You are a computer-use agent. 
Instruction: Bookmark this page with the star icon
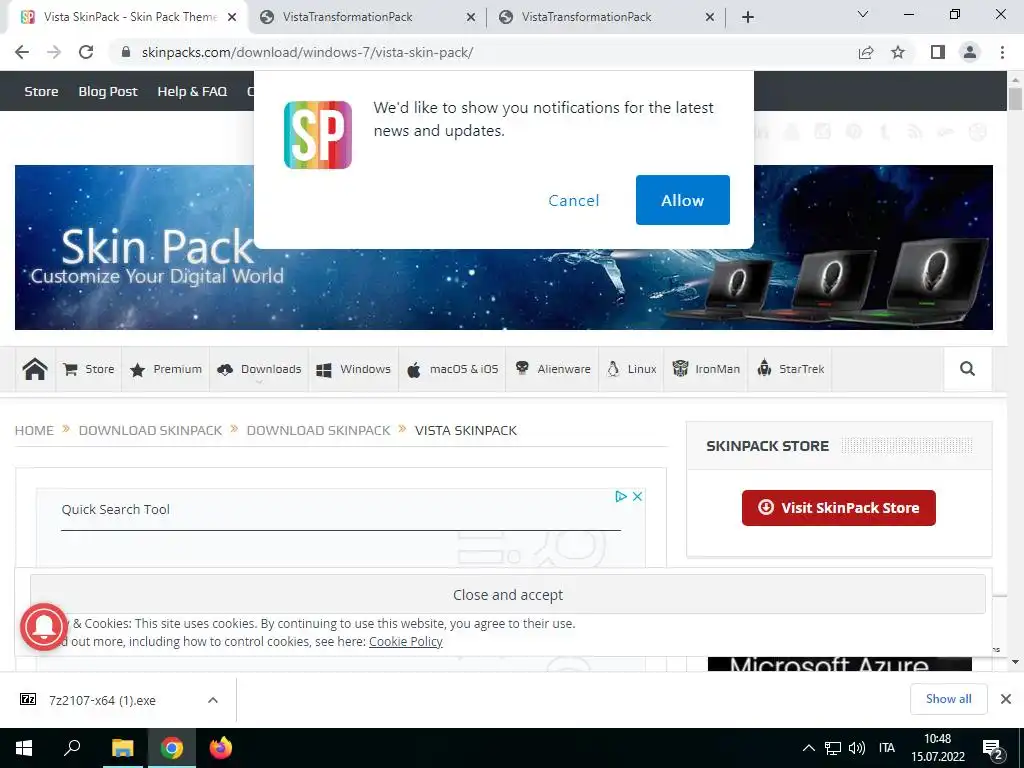(898, 52)
